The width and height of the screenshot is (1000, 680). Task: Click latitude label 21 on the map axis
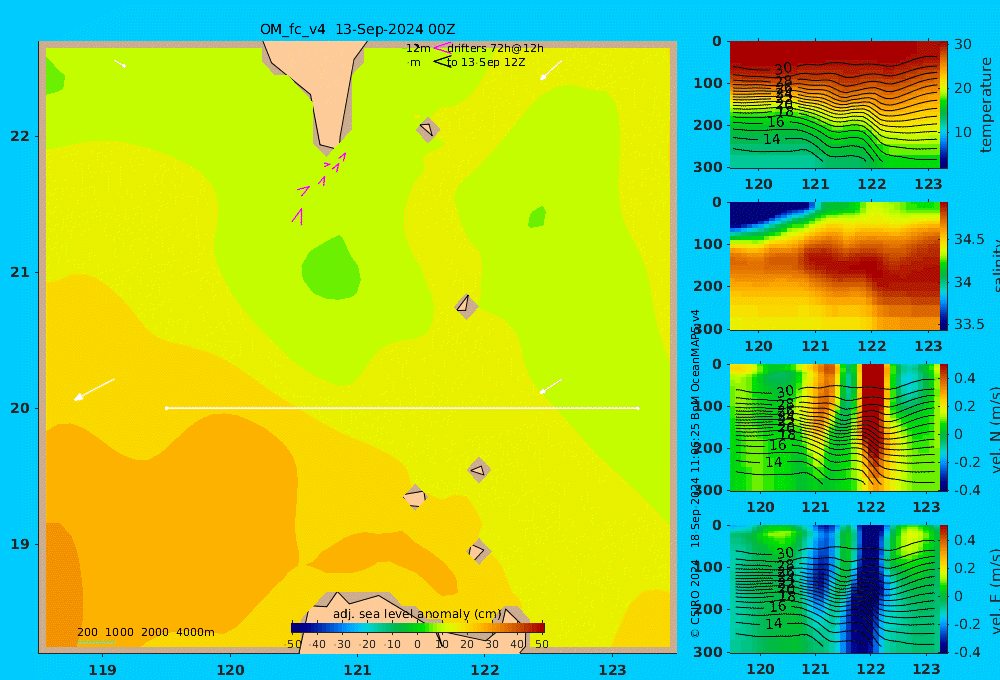20,272
